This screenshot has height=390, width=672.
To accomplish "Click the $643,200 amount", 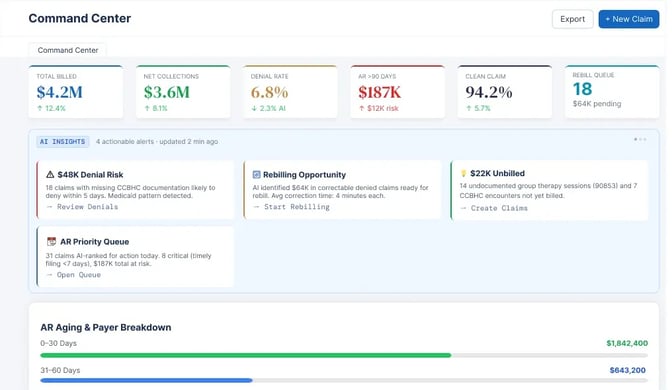I will tap(627, 370).
